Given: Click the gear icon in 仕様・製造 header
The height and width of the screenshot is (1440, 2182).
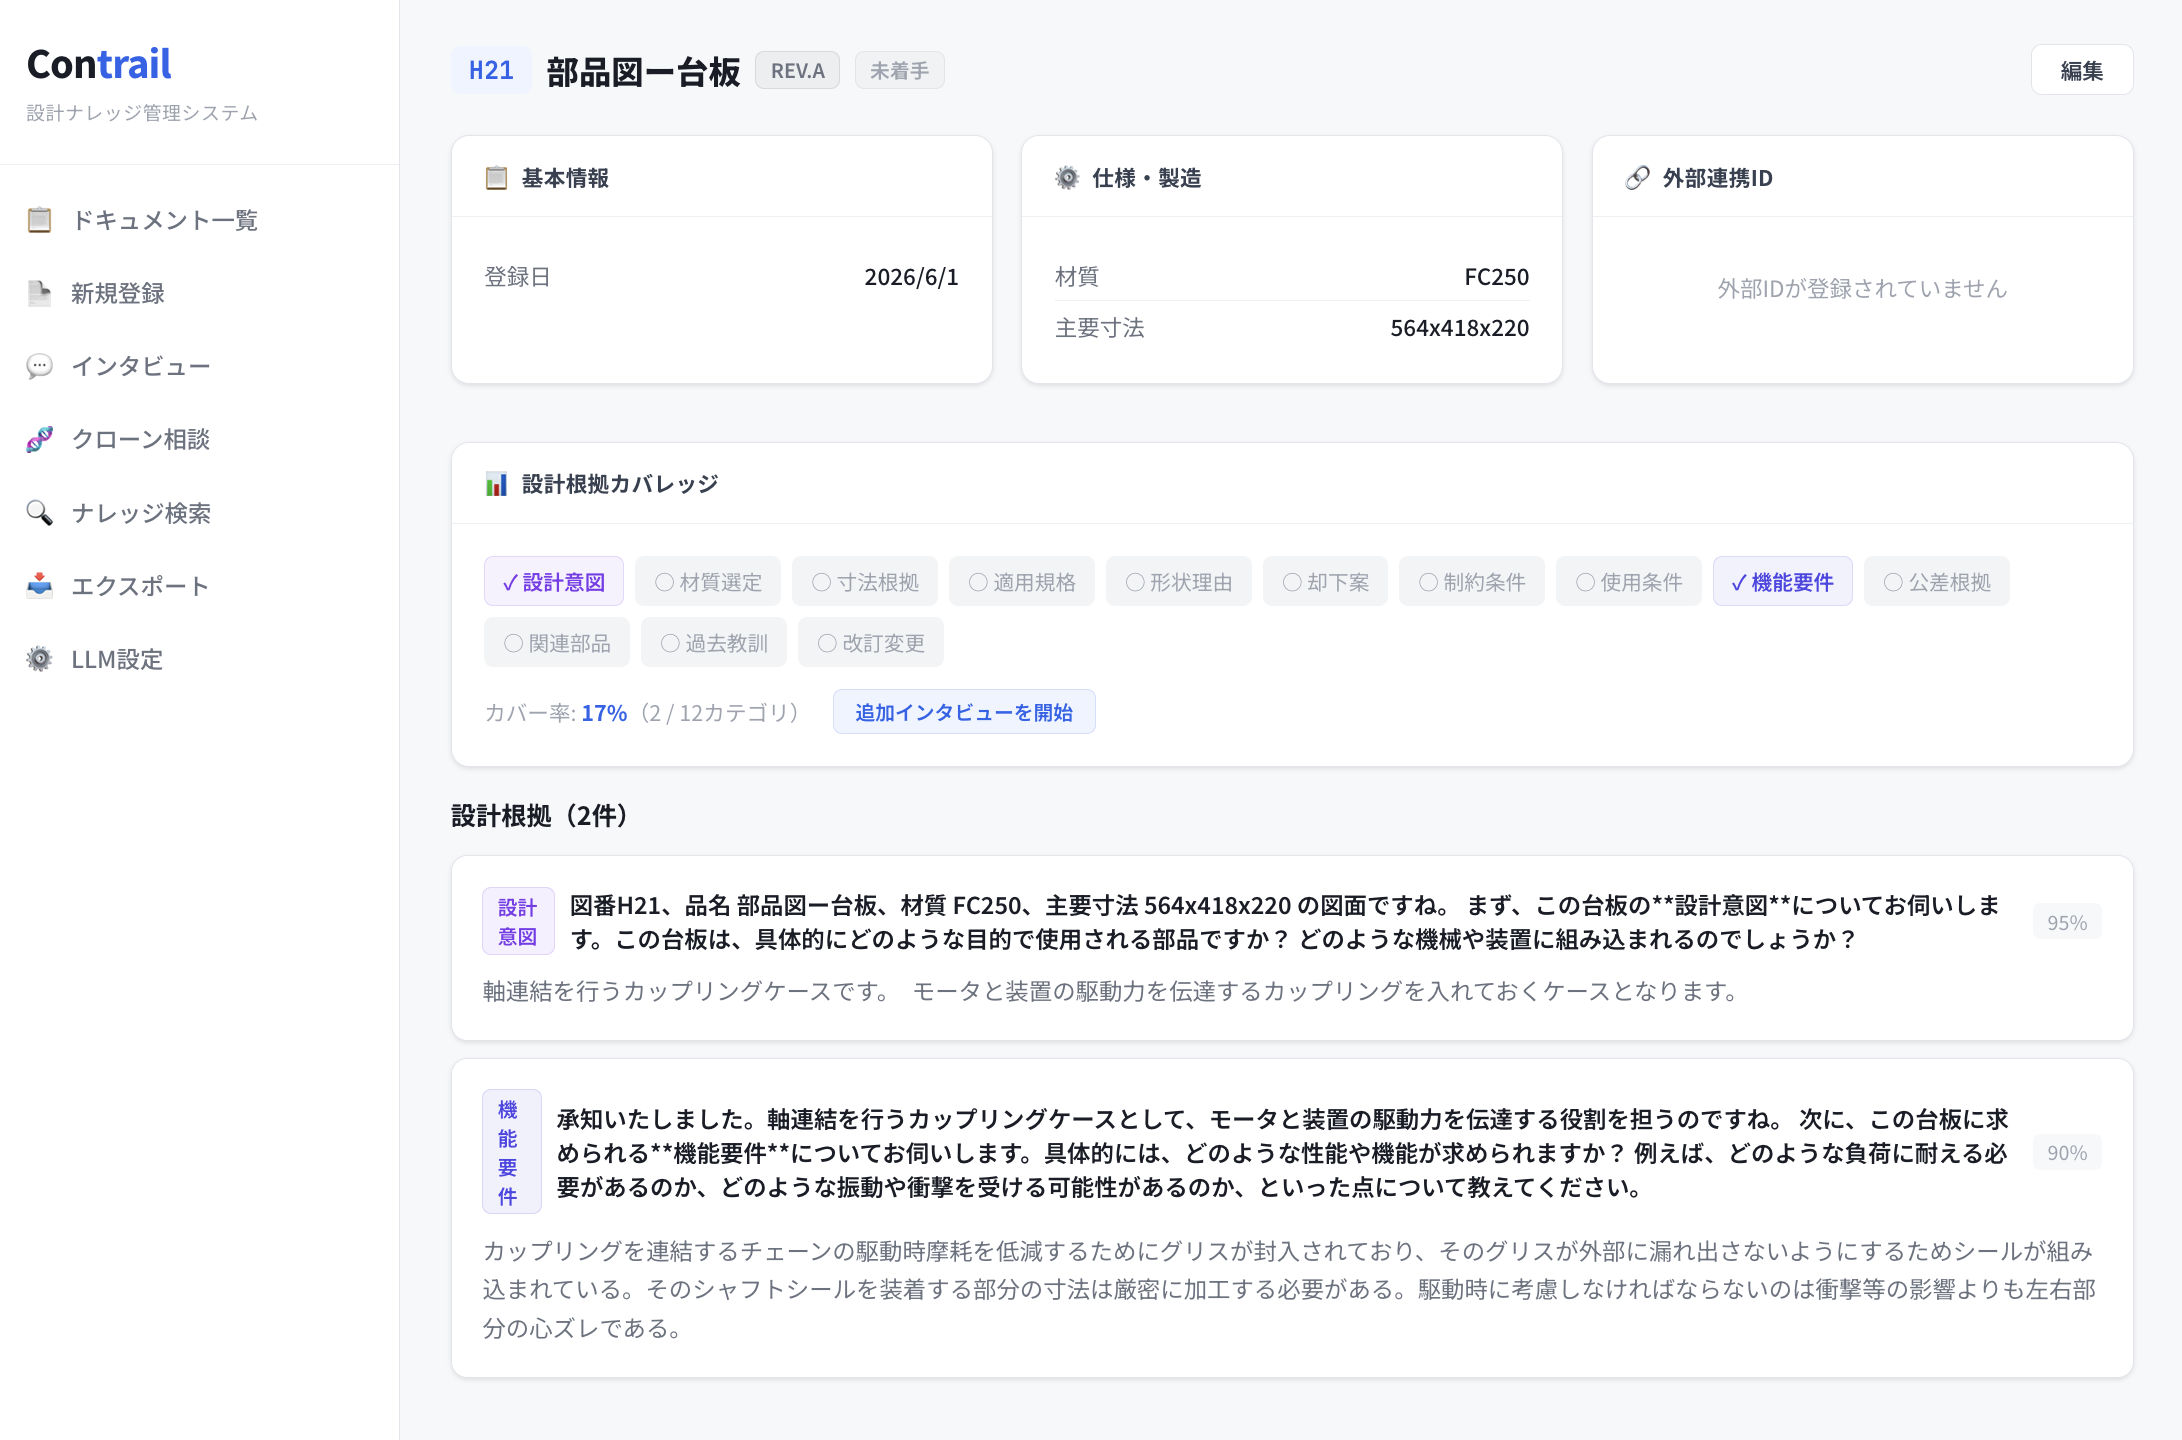Looking at the screenshot, I should pyautogui.click(x=1067, y=178).
